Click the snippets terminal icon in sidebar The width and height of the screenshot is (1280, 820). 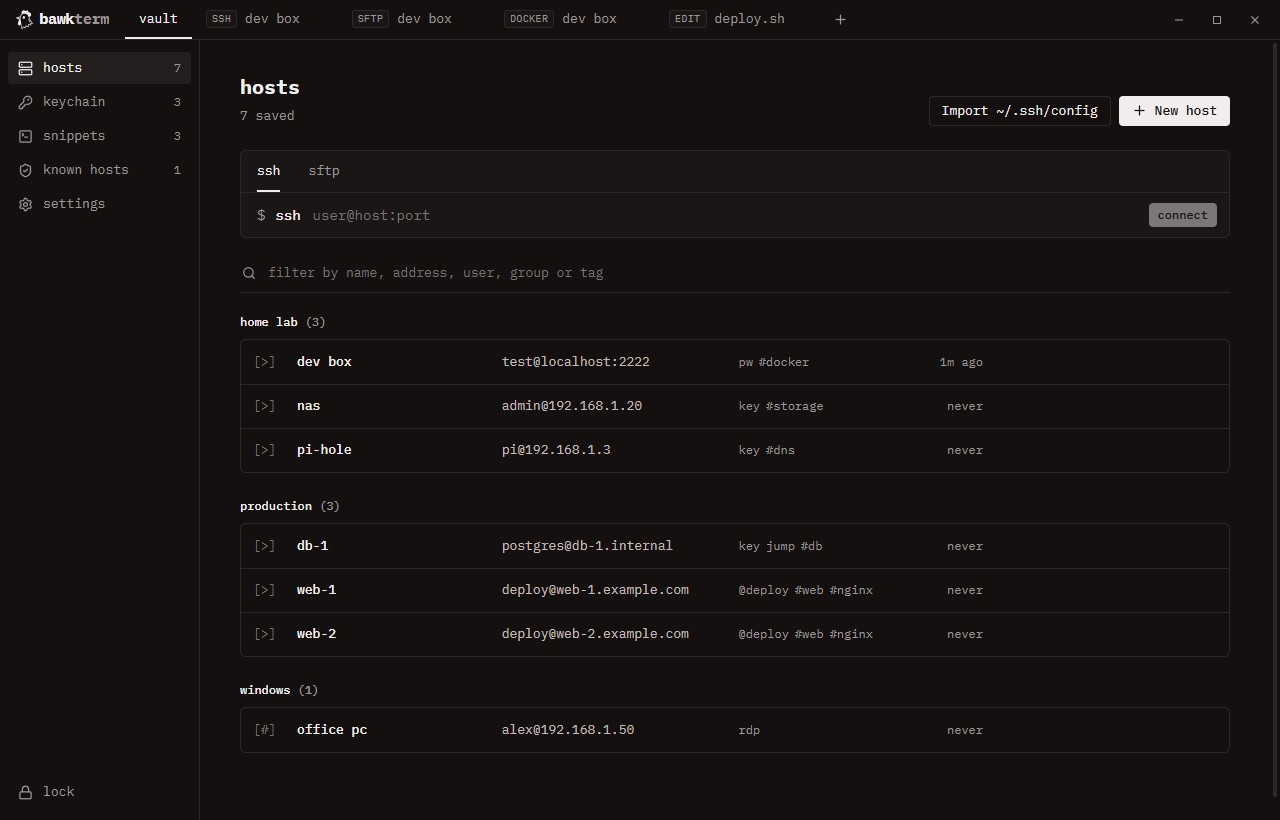(25, 136)
